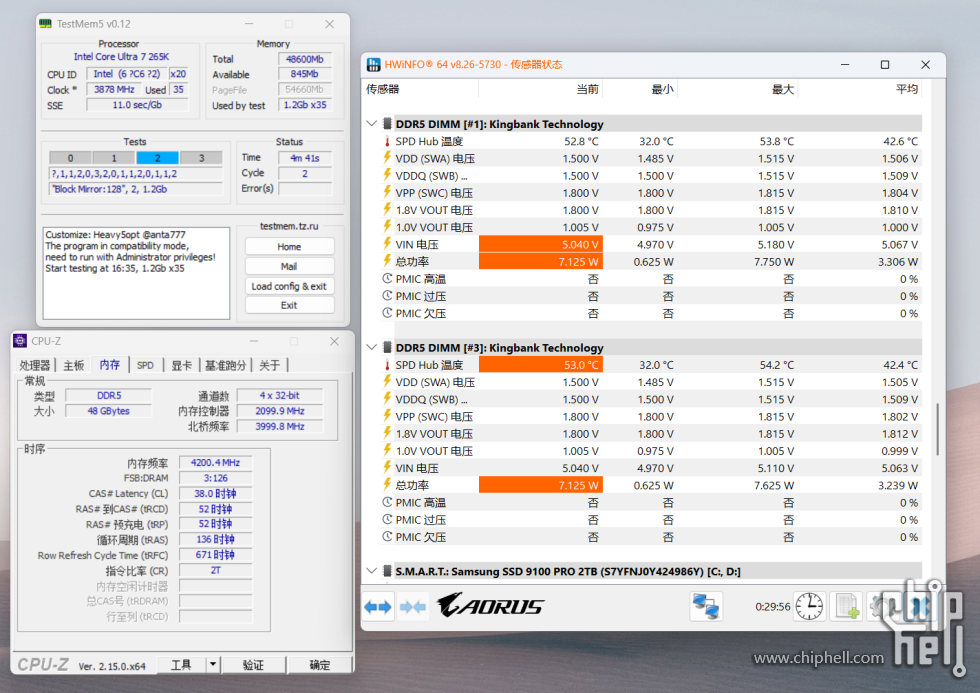Click highlighted 53.0 °C value of DIMM #3
This screenshot has width=980, height=693.
(541, 365)
